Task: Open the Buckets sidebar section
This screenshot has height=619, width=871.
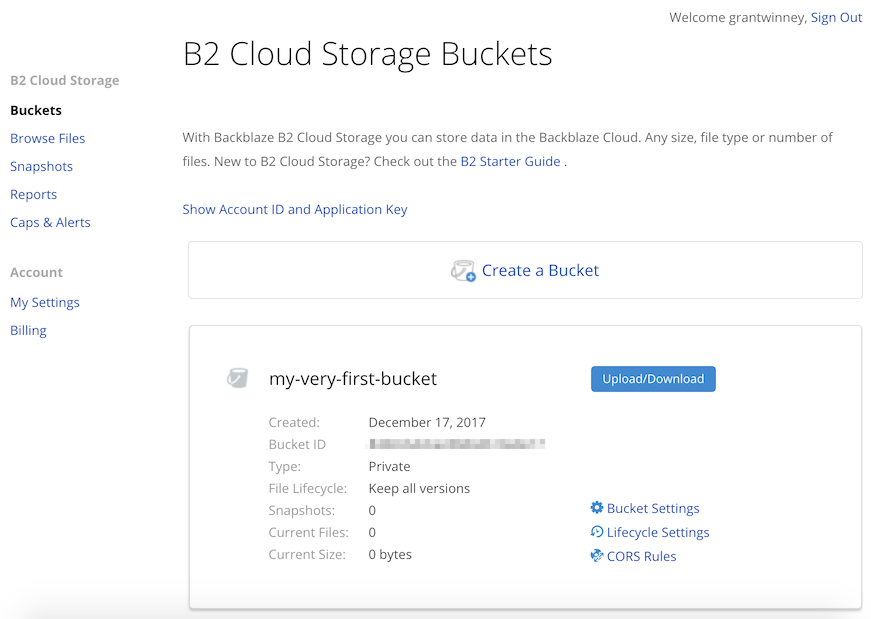Action: point(36,111)
